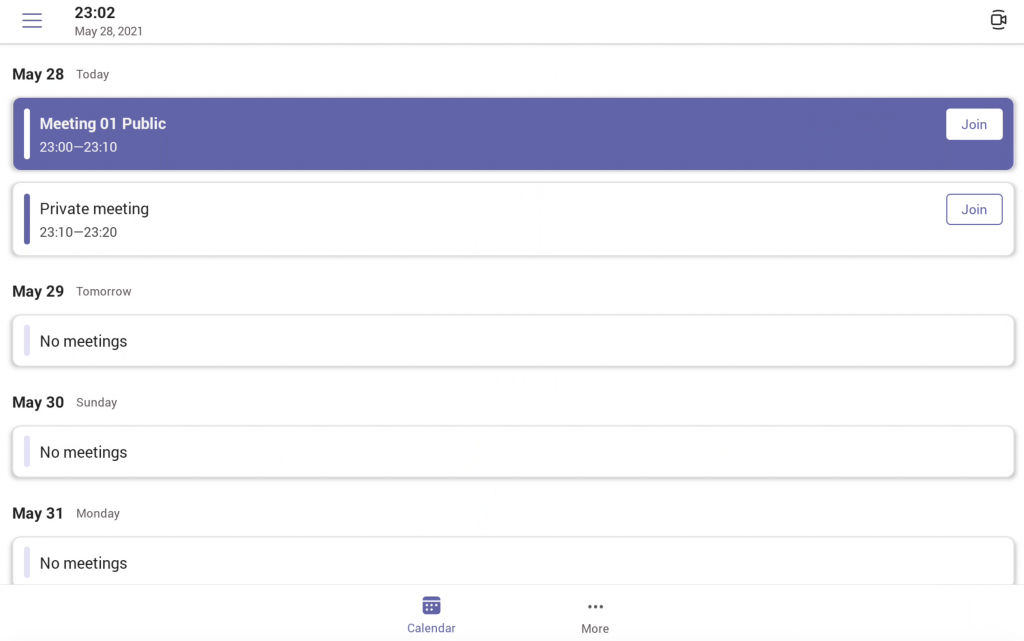Open the More ellipsis icon
Image resolution: width=1024 pixels, height=641 pixels.
pos(595,606)
